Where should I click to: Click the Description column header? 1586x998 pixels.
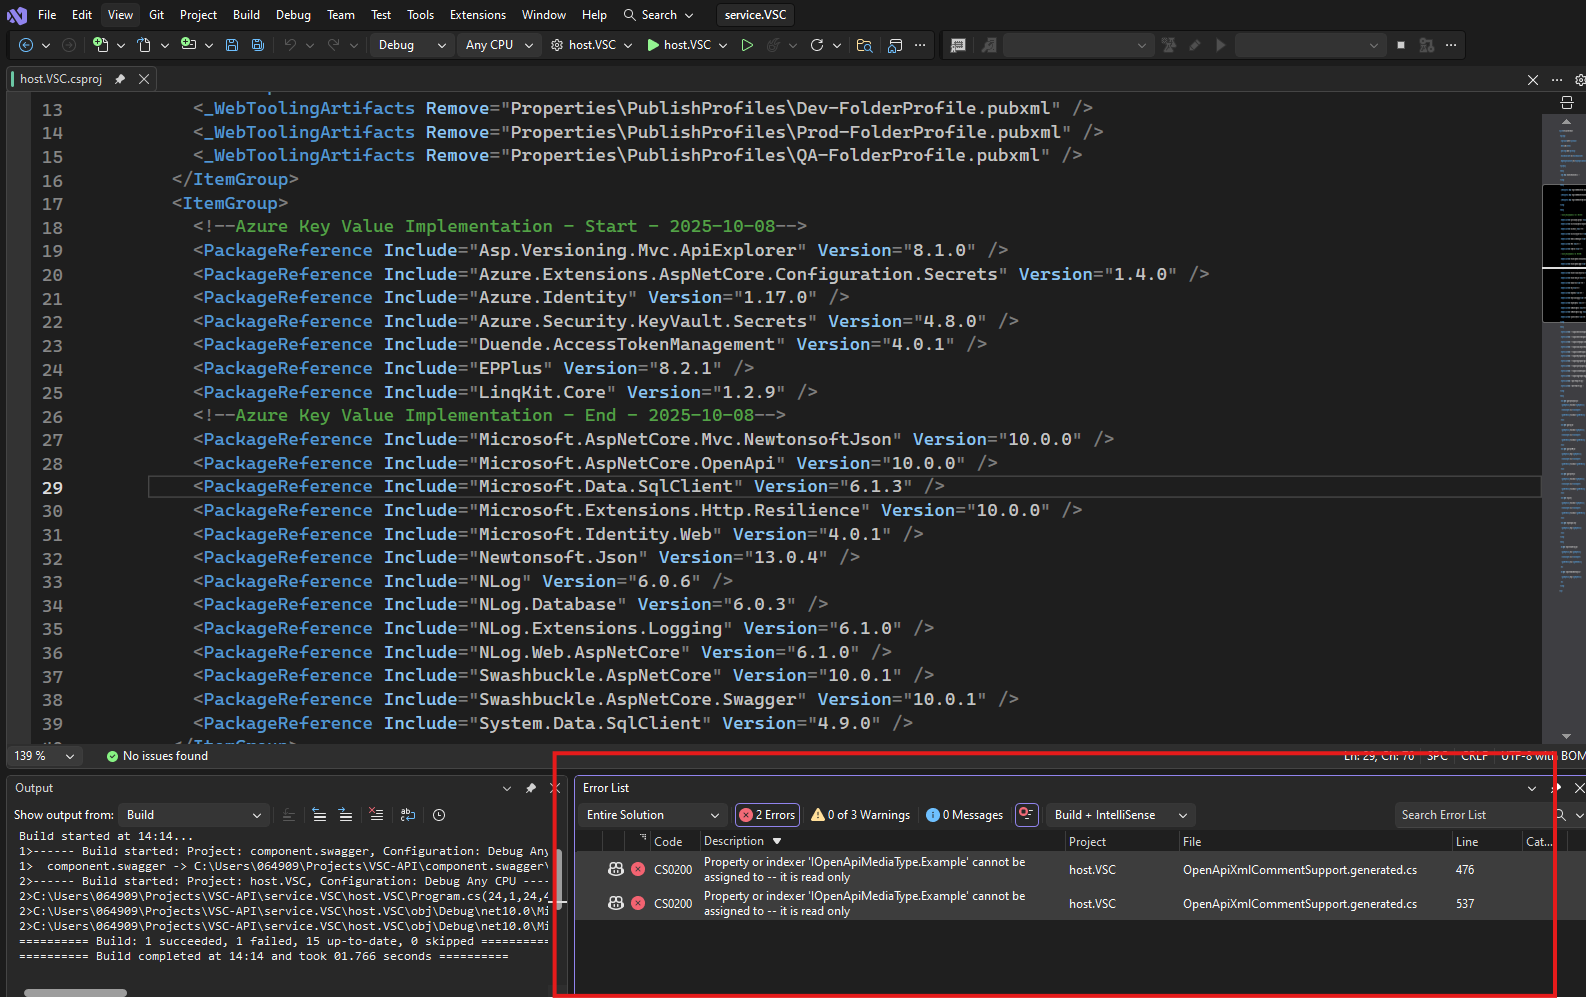click(x=734, y=842)
